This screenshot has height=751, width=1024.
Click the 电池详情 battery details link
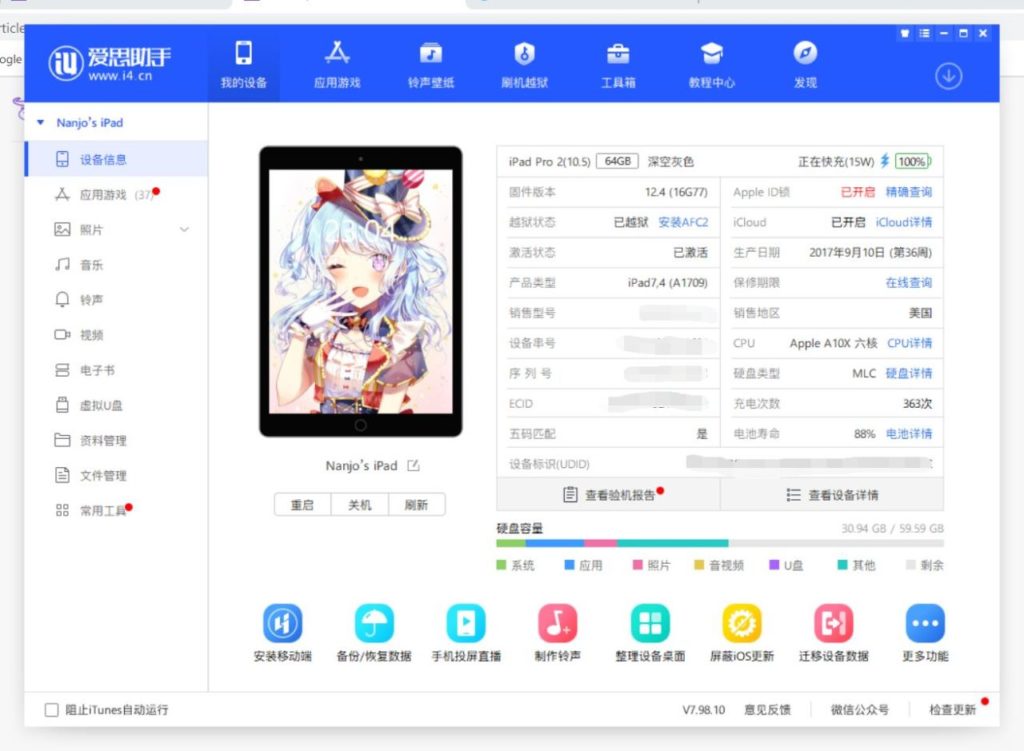pos(909,434)
